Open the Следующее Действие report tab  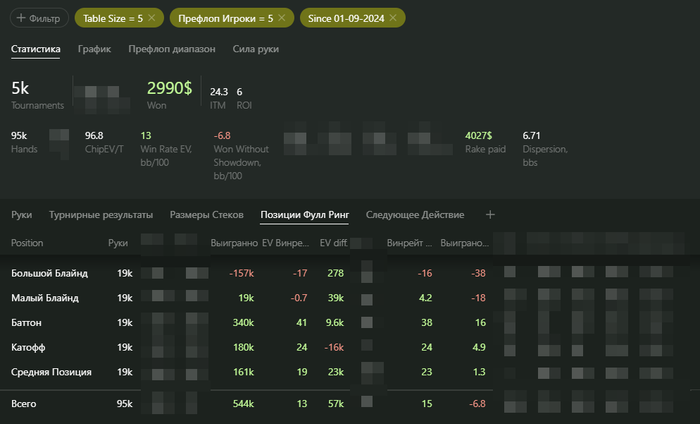[415, 214]
